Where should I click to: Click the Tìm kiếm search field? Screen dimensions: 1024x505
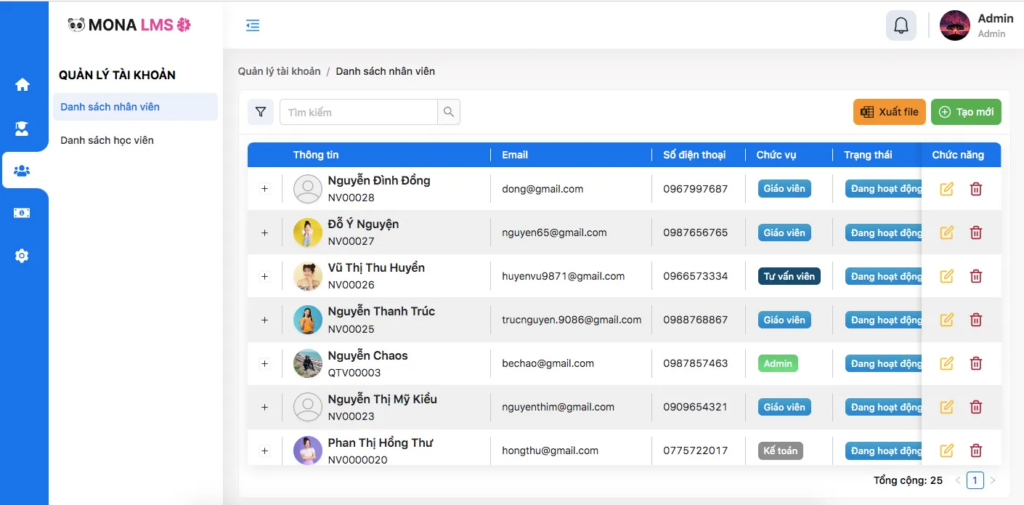pyautogui.click(x=359, y=112)
